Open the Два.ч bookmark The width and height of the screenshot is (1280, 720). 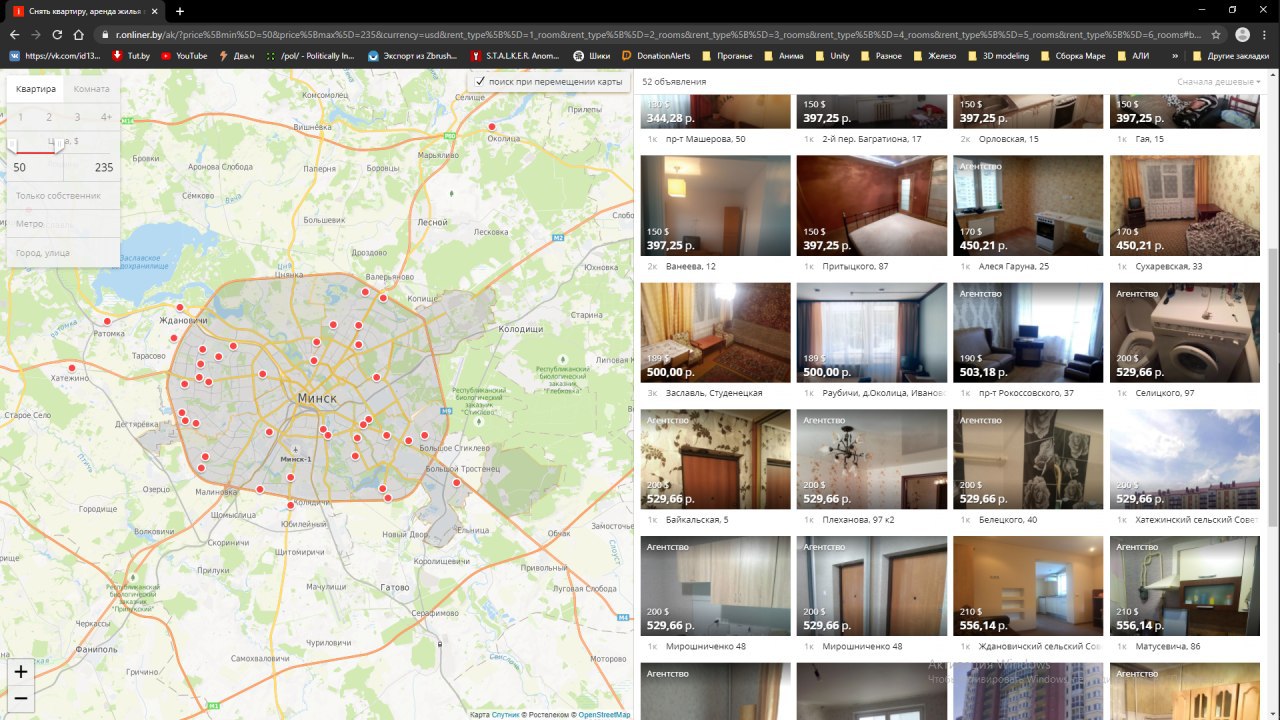pos(237,56)
